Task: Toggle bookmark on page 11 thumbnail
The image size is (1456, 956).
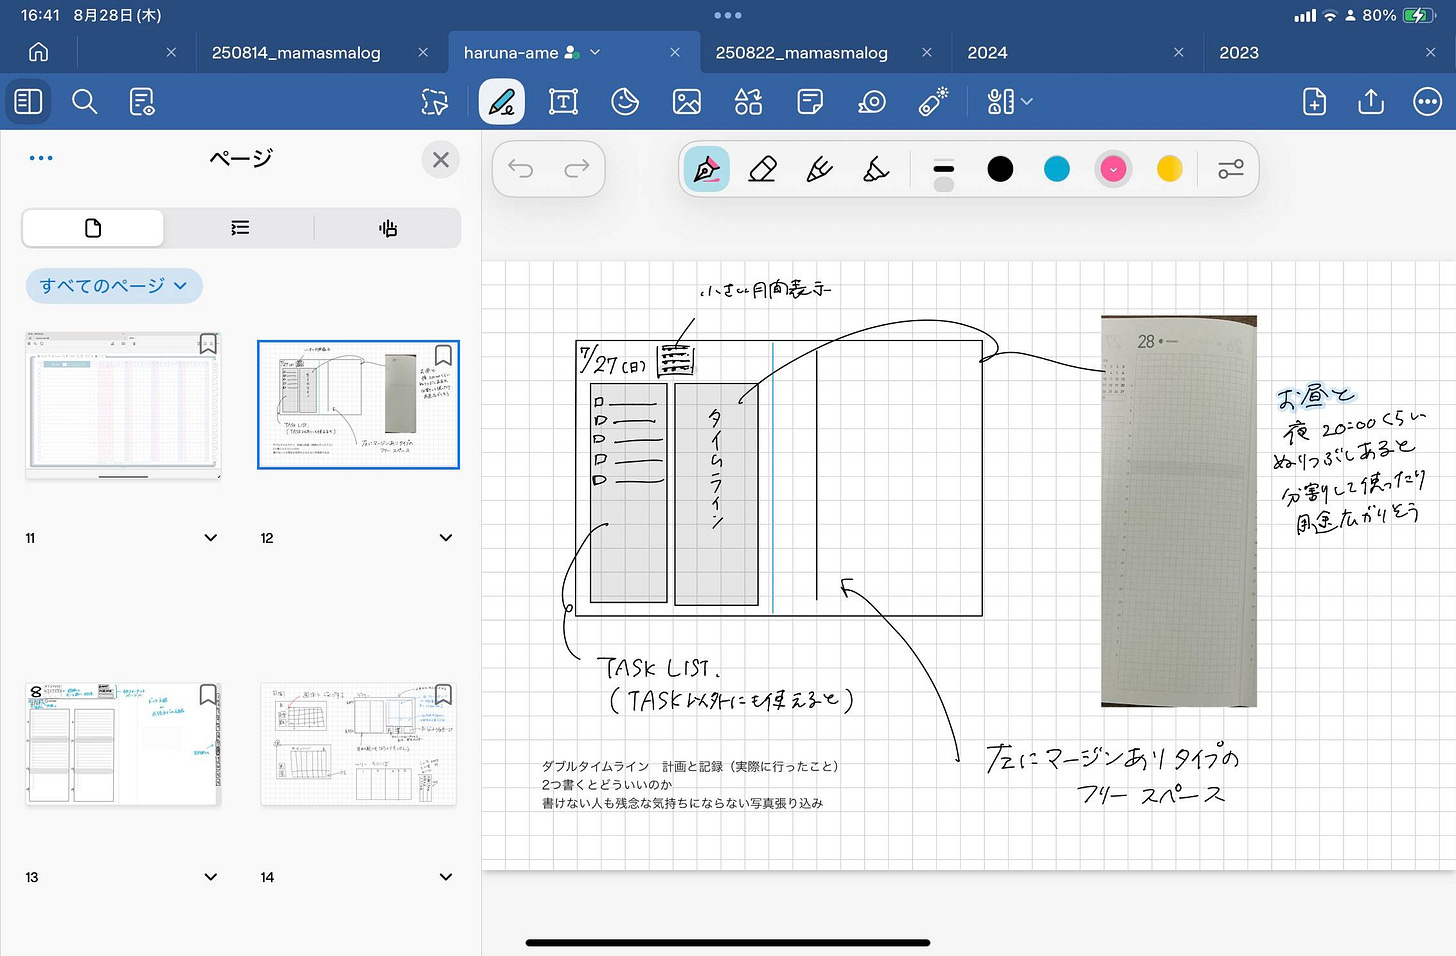Action: click(208, 345)
